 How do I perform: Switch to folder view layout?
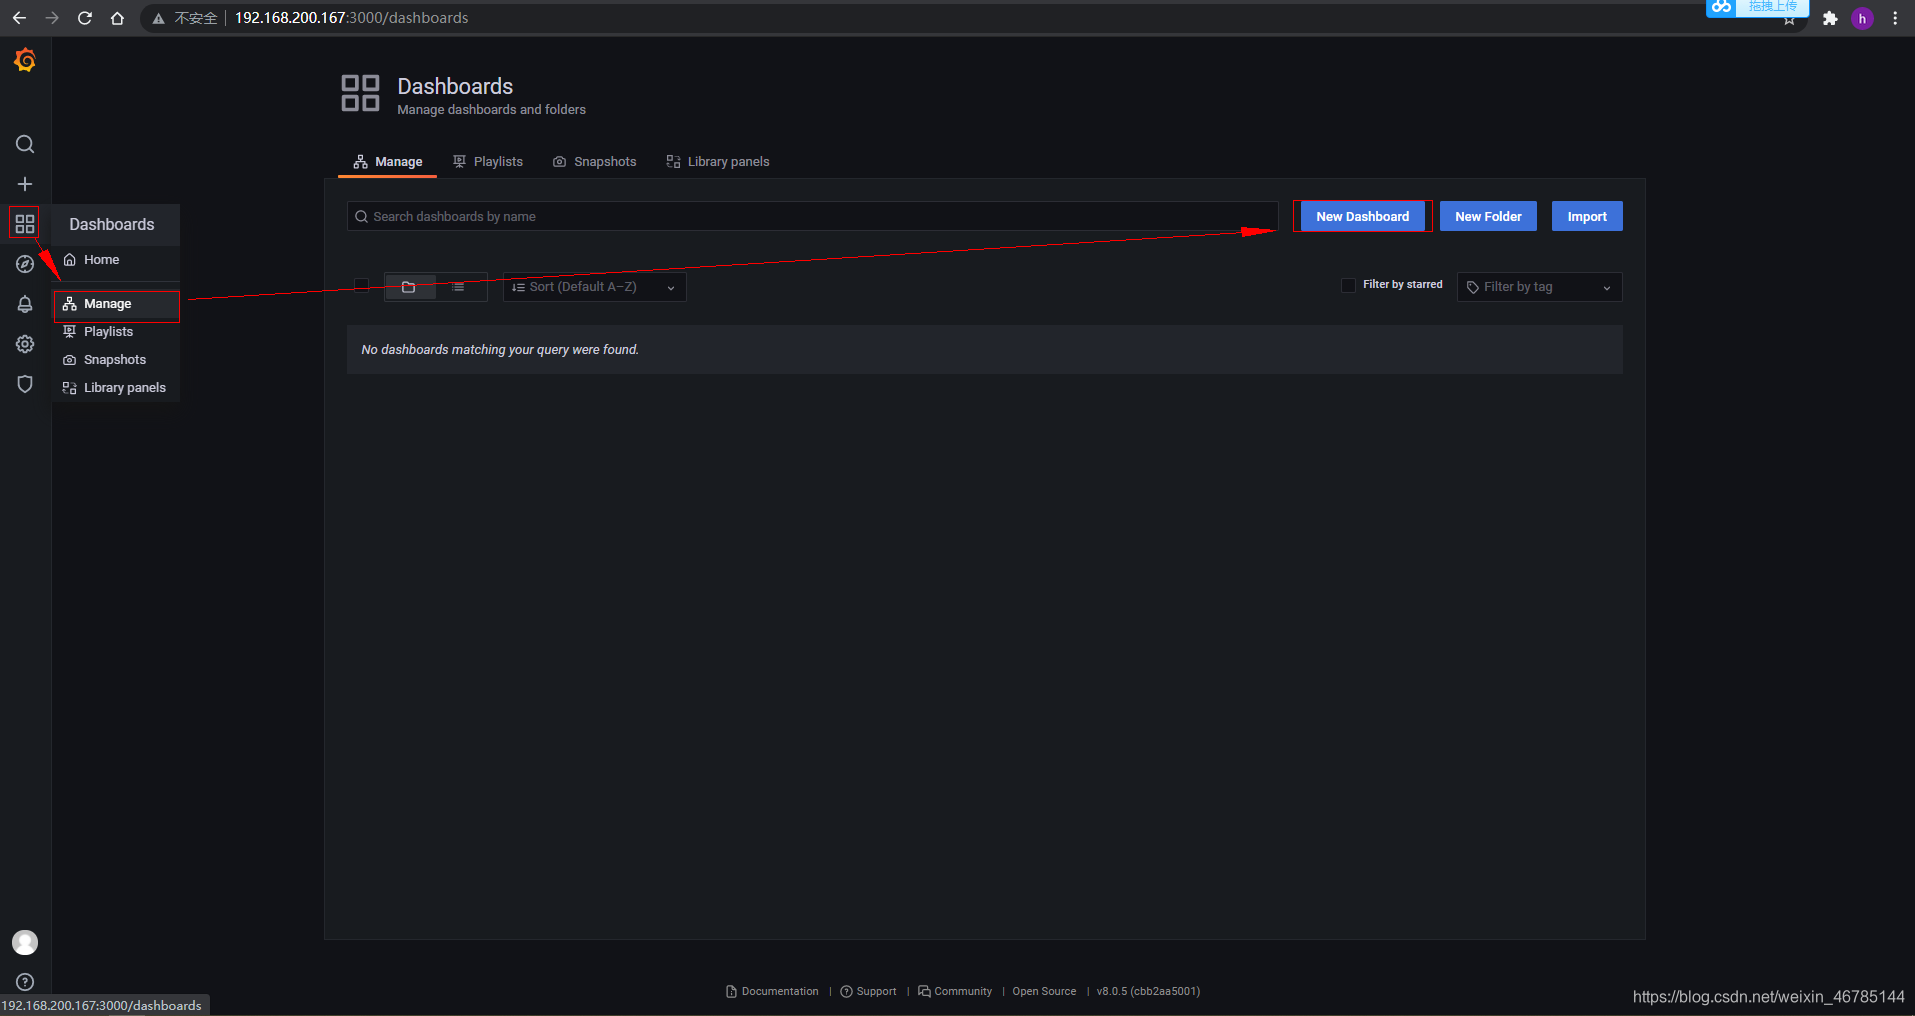pyautogui.click(x=409, y=287)
